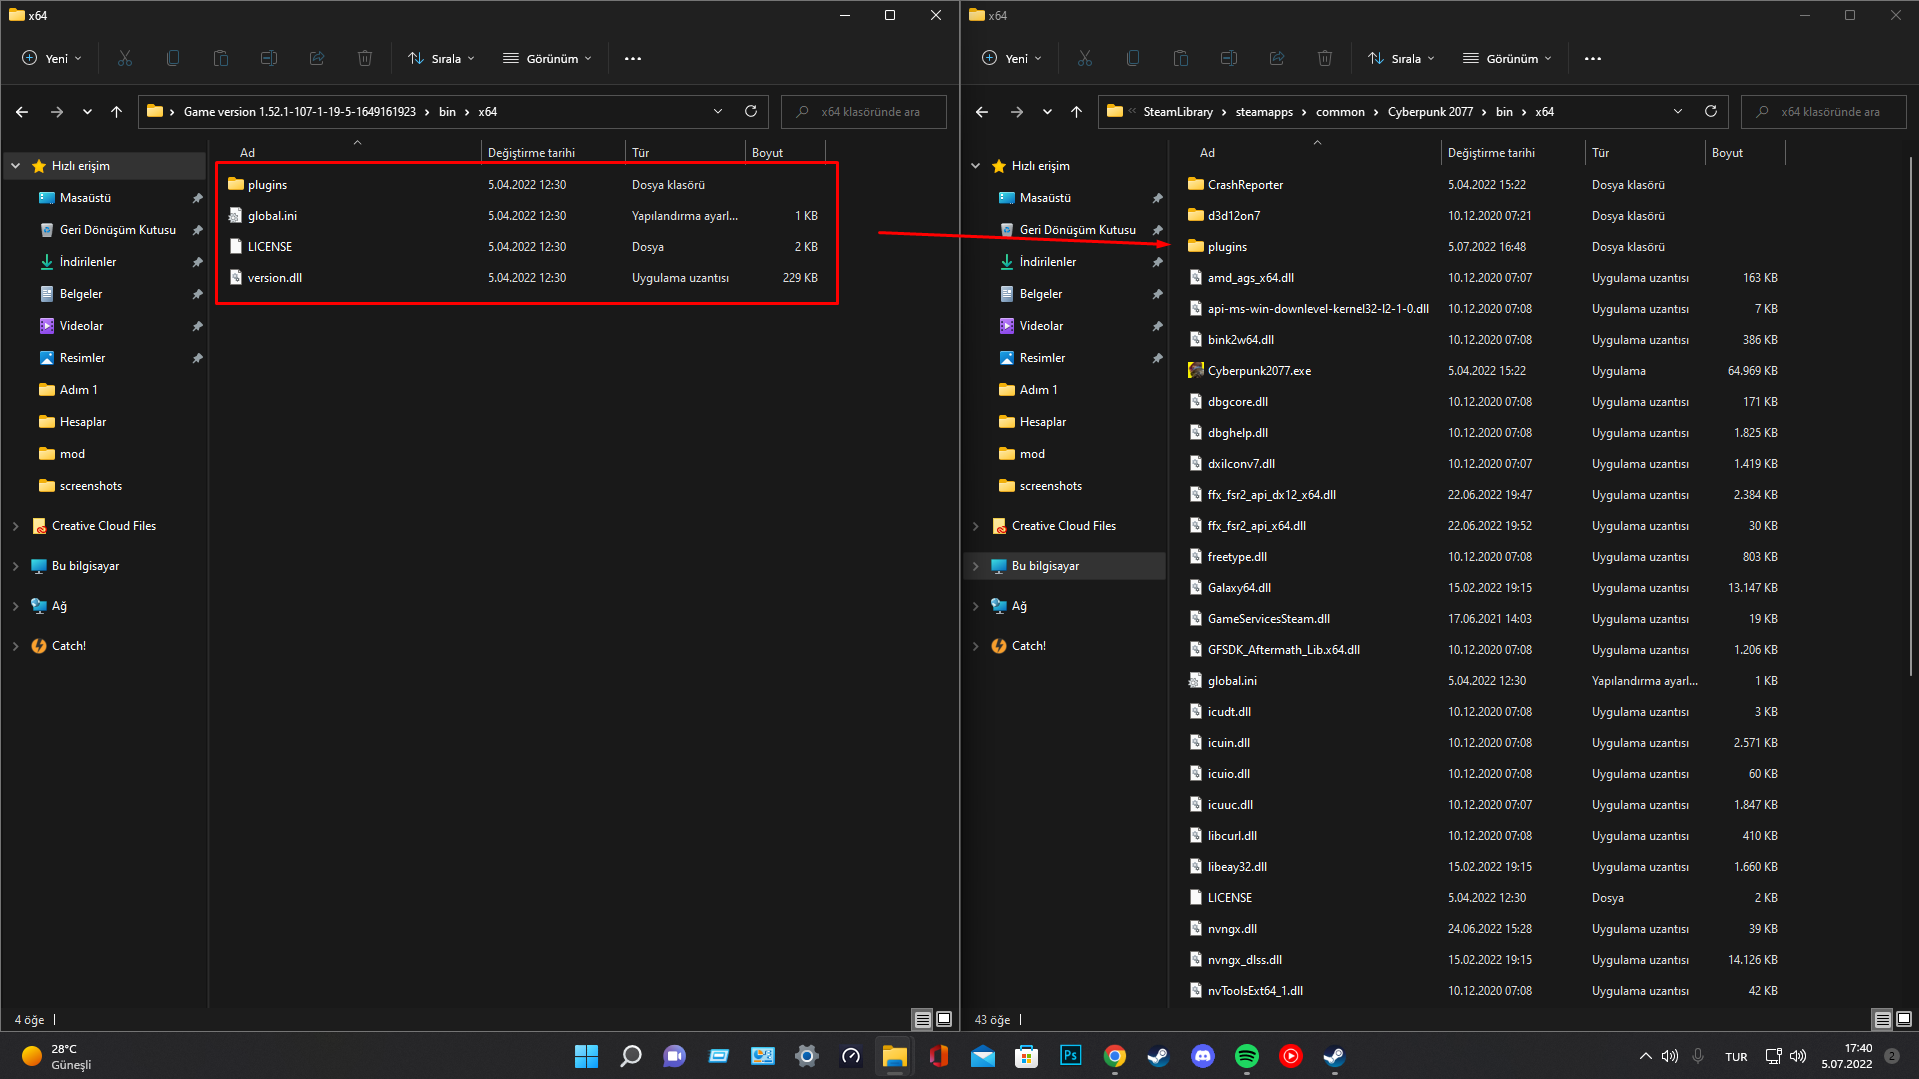The height and width of the screenshot is (1079, 1919).
Task: Click steamapps in right window breadcrumb
Action: [1264, 112]
